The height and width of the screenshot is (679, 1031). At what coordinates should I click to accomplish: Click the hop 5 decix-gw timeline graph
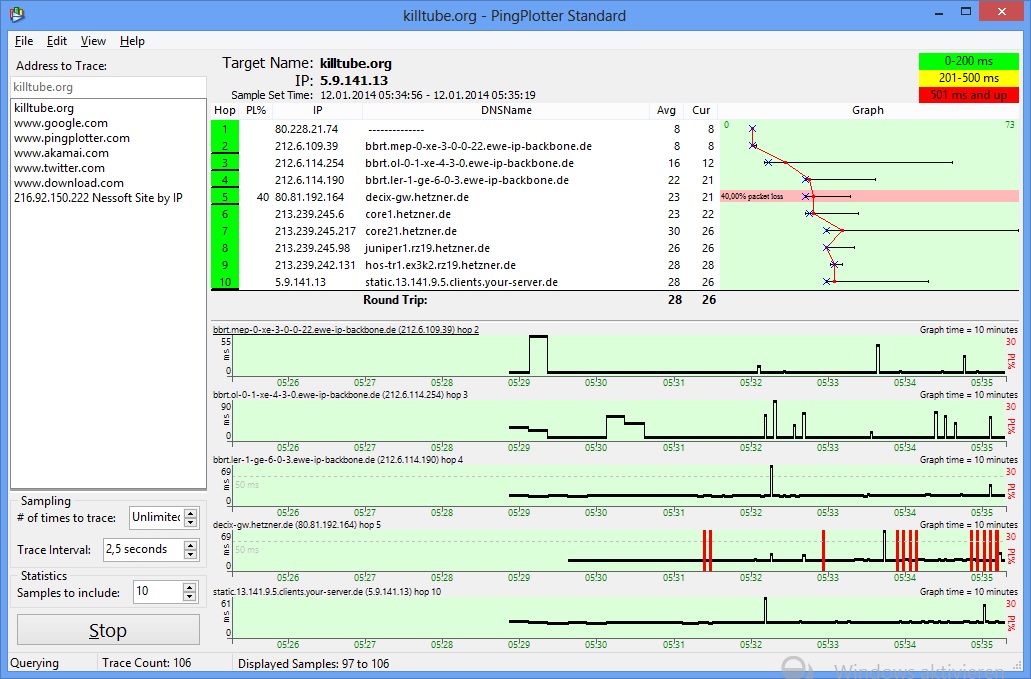pos(618,550)
